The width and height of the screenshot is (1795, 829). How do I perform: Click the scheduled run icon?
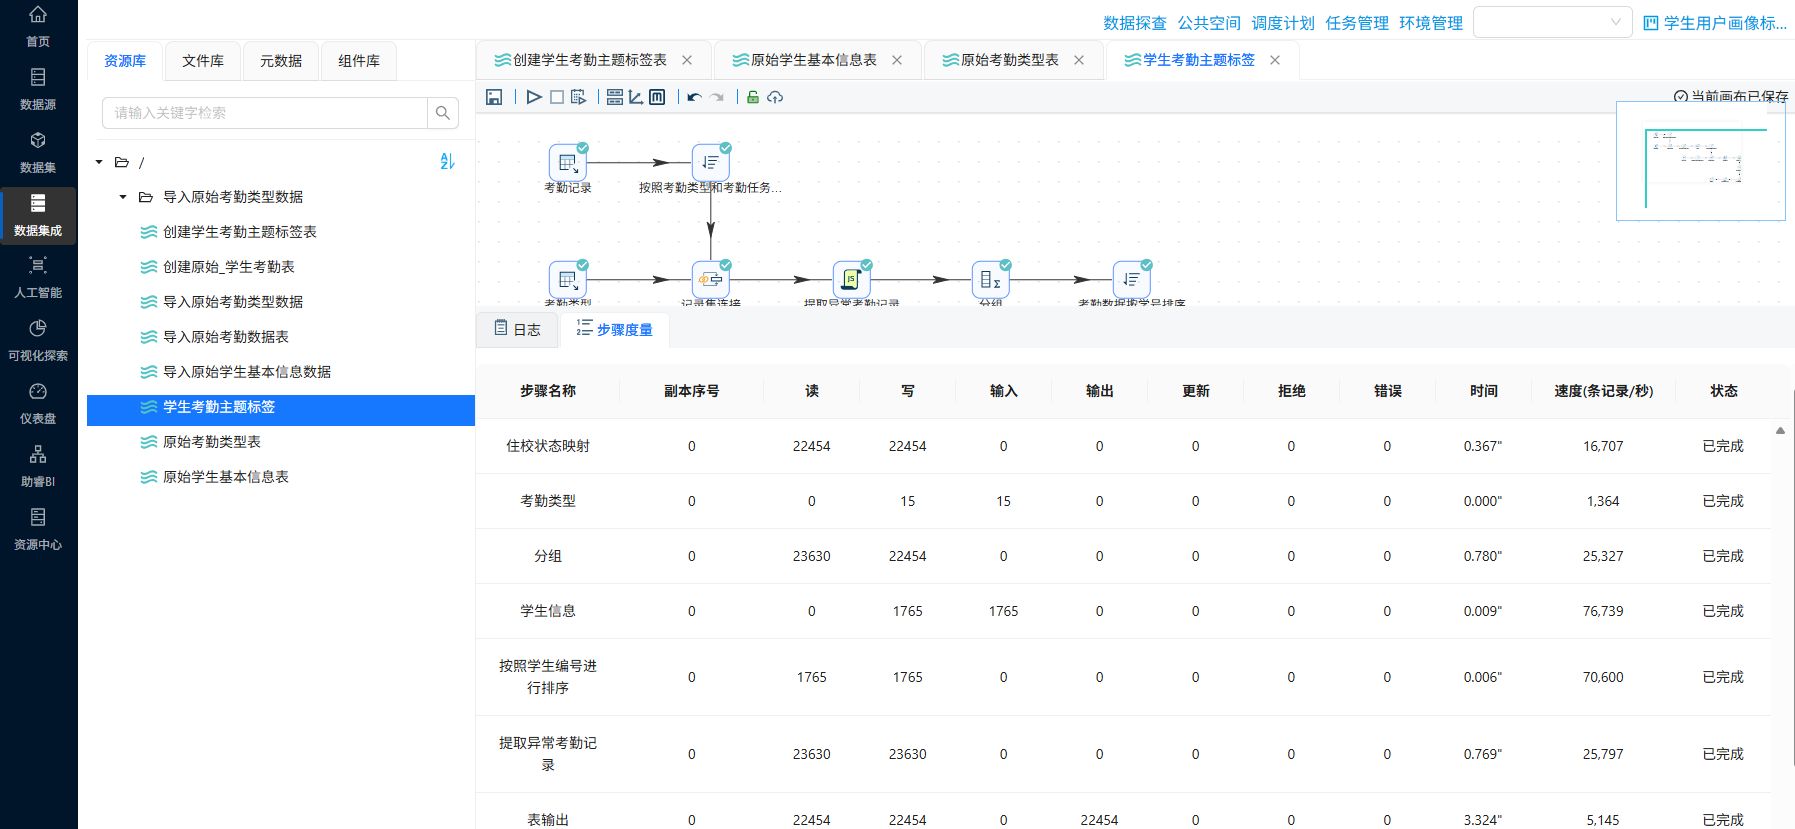click(579, 97)
